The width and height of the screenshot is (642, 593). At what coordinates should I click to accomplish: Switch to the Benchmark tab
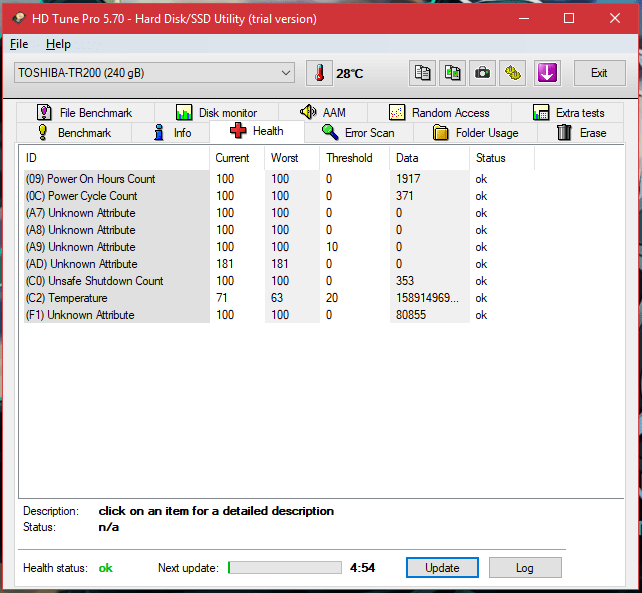click(74, 133)
